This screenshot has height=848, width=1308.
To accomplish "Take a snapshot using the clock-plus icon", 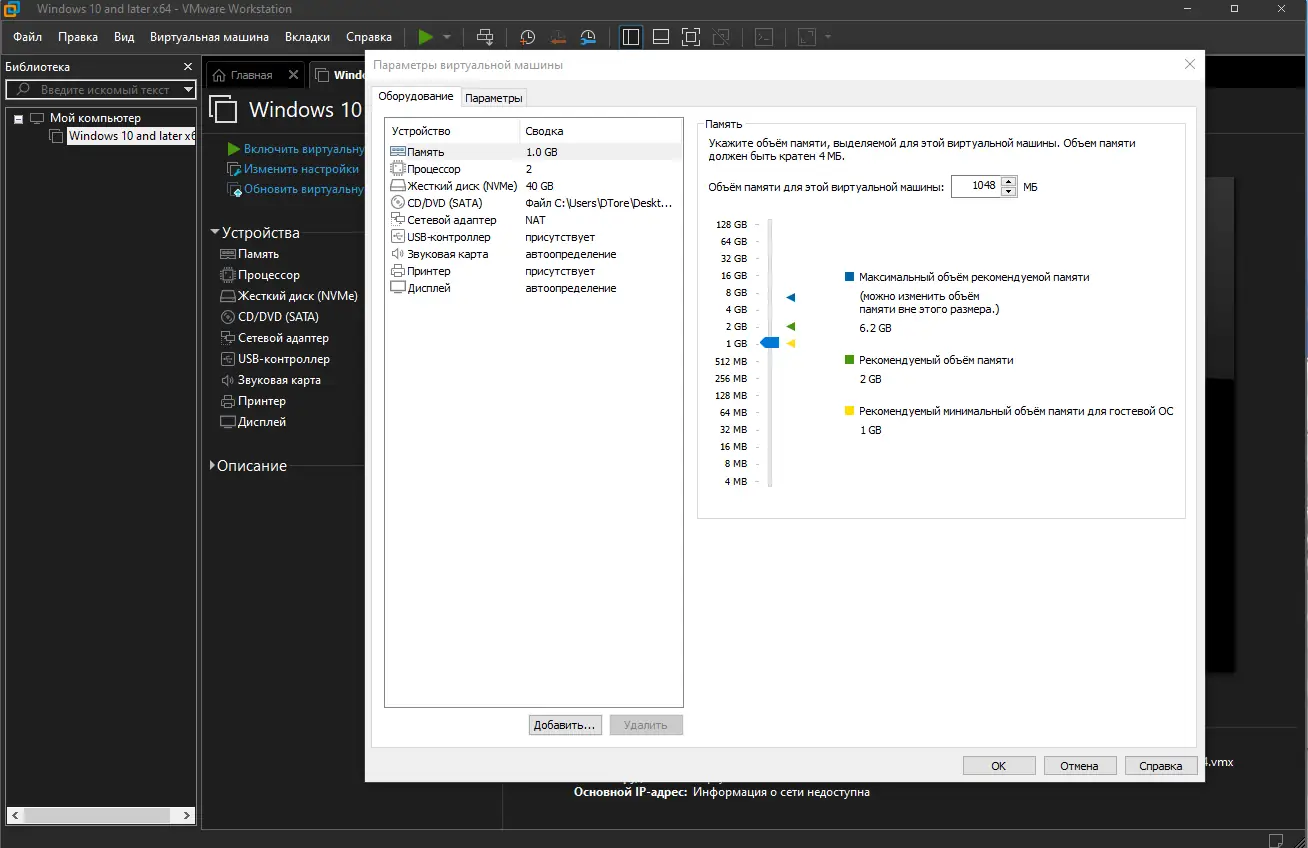I will click(x=527, y=37).
